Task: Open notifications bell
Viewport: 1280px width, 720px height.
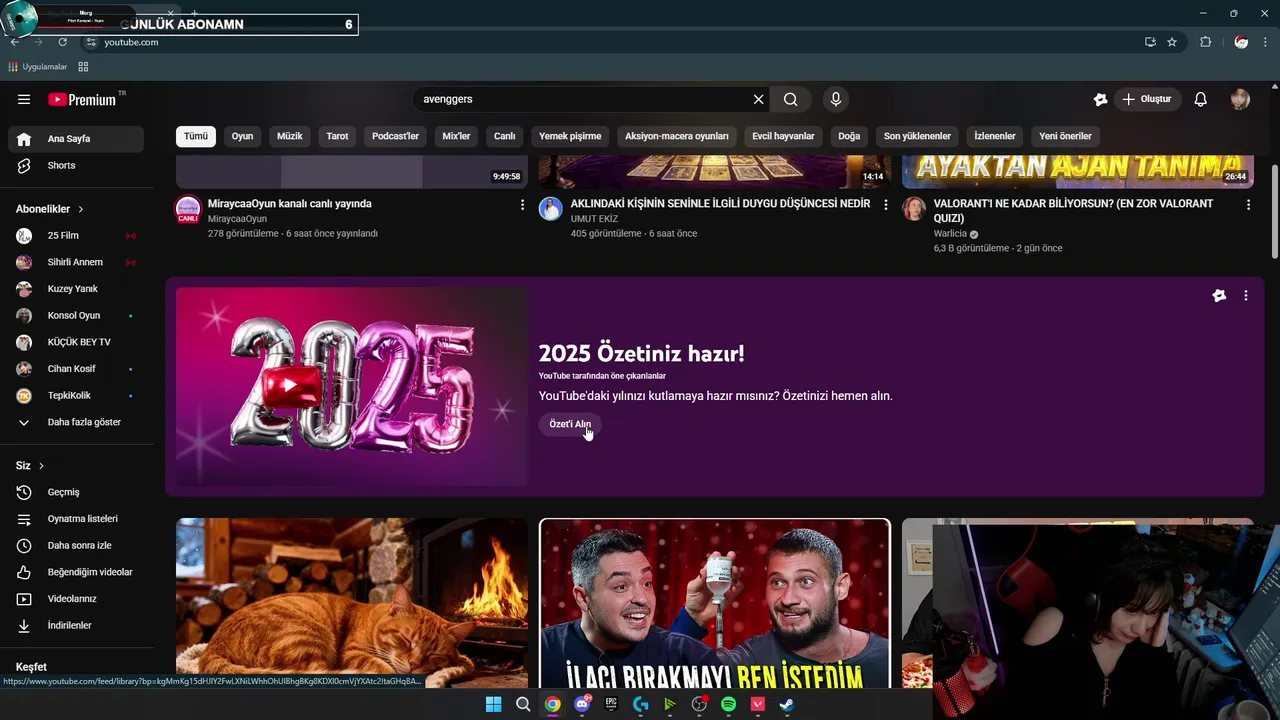Action: (1201, 99)
